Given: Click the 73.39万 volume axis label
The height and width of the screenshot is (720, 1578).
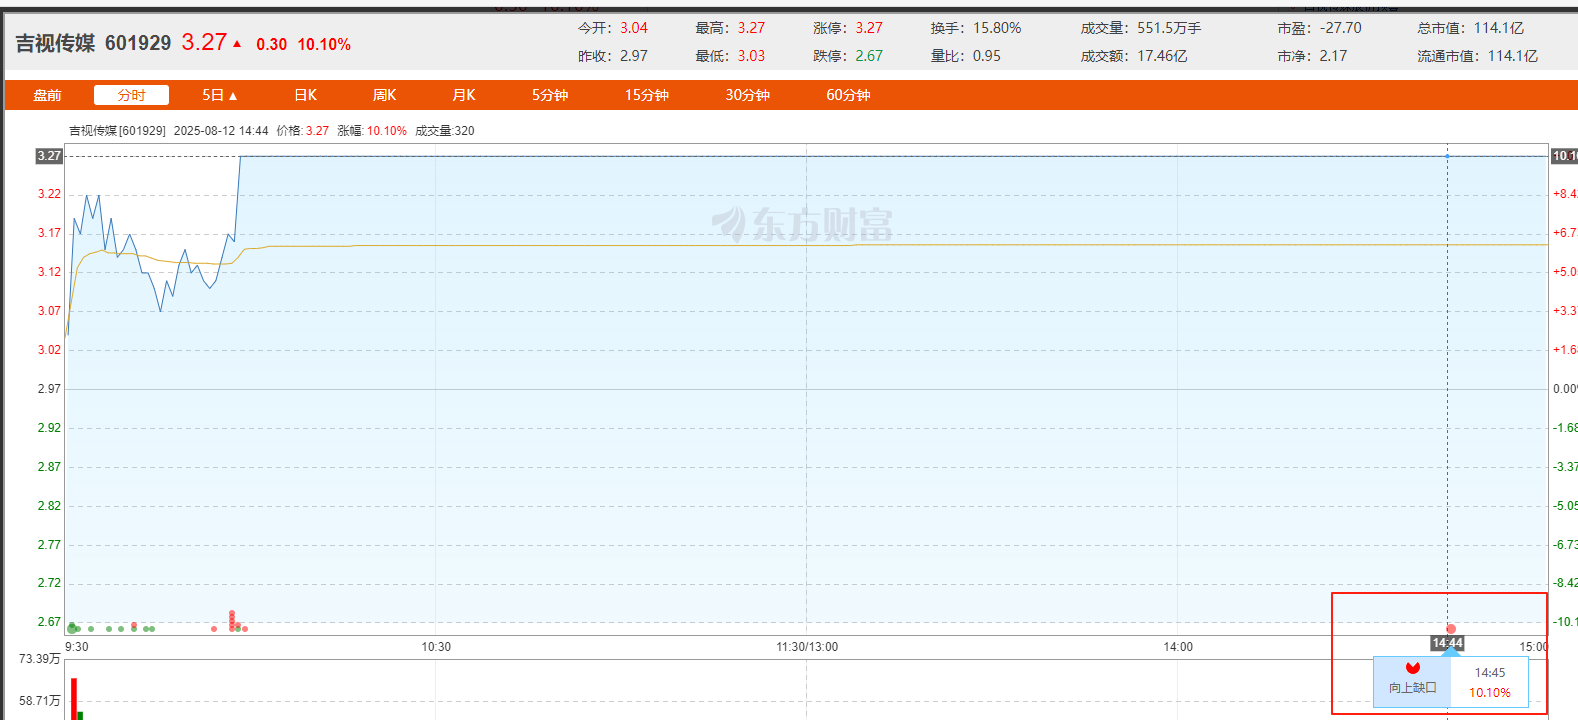Looking at the screenshot, I should 40,659.
